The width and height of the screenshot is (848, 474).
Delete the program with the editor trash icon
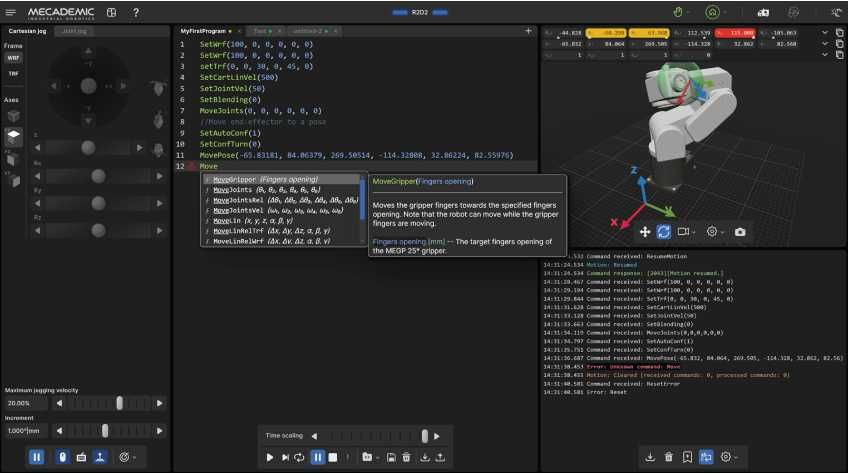click(406, 457)
